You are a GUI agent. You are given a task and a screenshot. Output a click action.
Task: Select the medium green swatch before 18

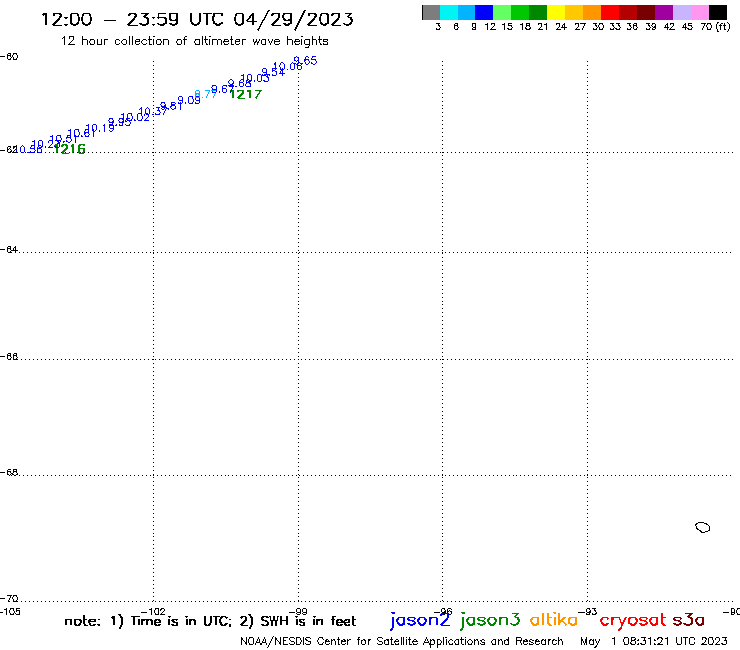tap(521, 12)
